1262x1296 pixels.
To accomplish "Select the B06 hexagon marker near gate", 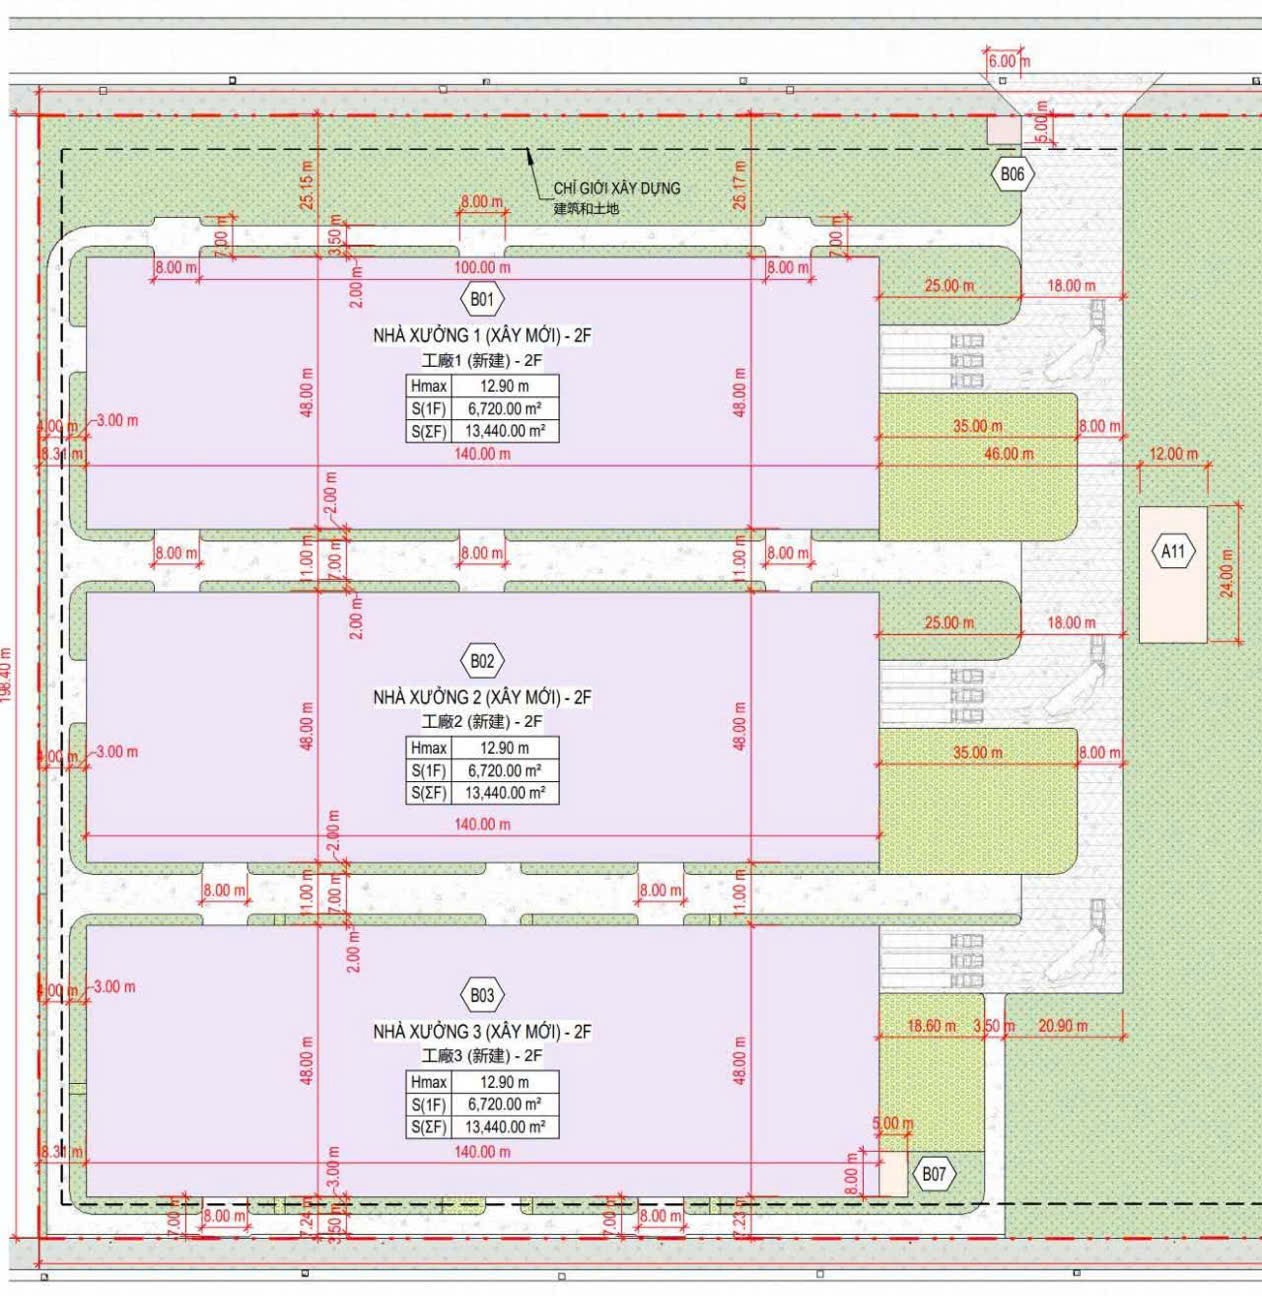I will point(1012,174).
